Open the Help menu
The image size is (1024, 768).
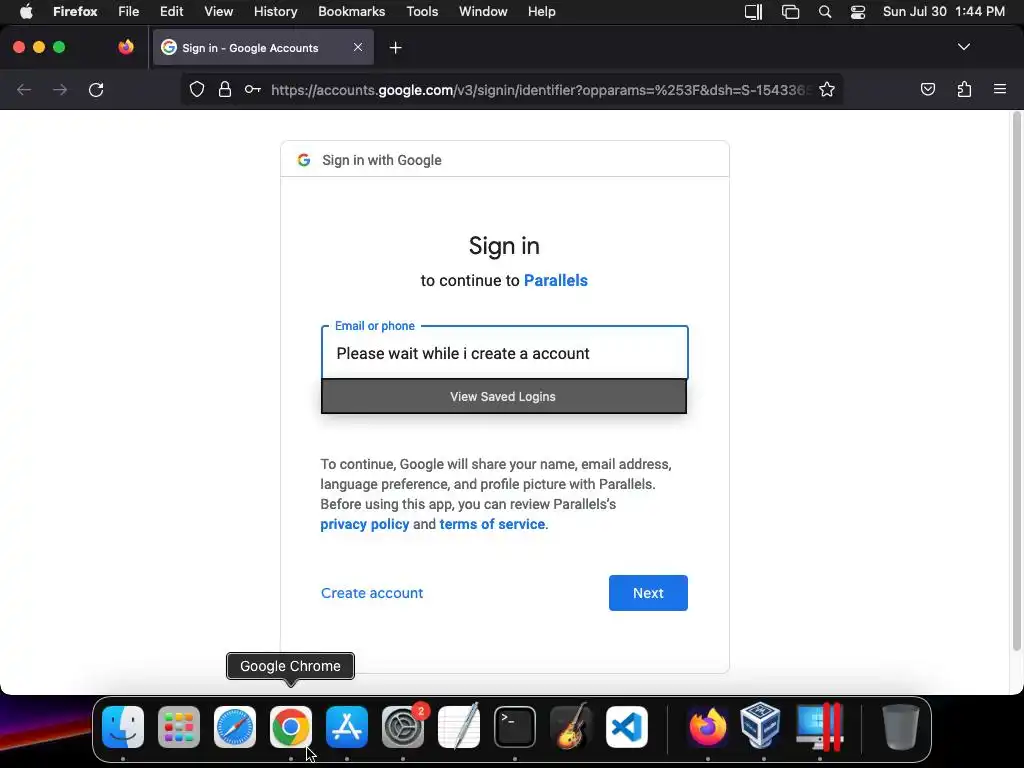pyautogui.click(x=541, y=11)
